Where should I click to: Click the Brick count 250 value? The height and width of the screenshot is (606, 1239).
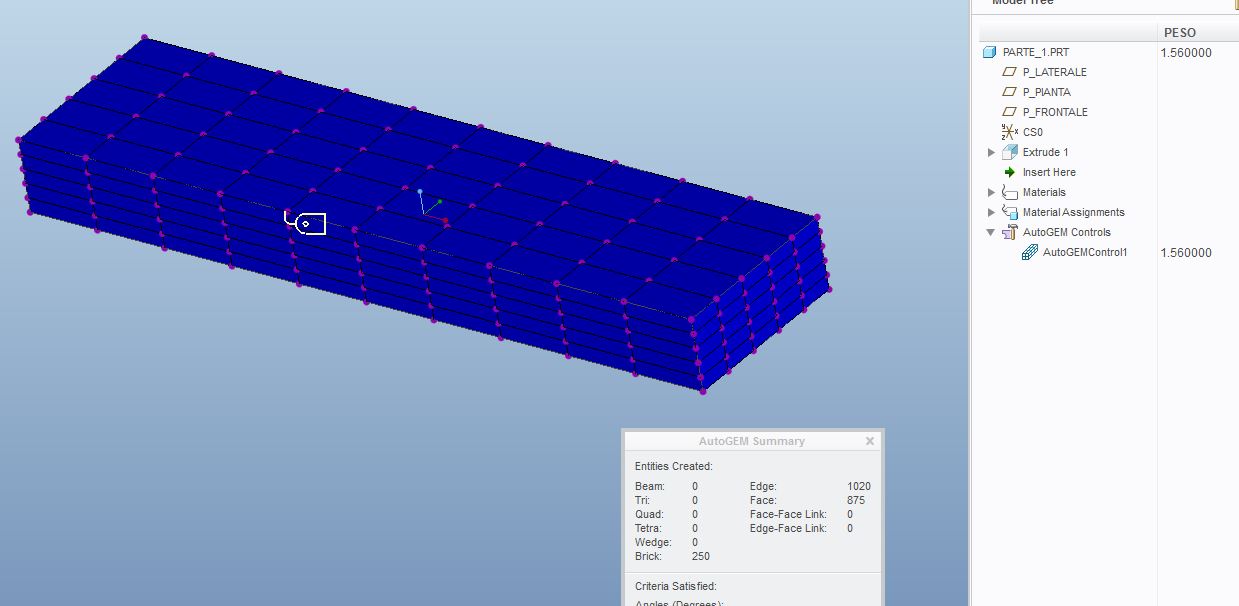tap(700, 556)
